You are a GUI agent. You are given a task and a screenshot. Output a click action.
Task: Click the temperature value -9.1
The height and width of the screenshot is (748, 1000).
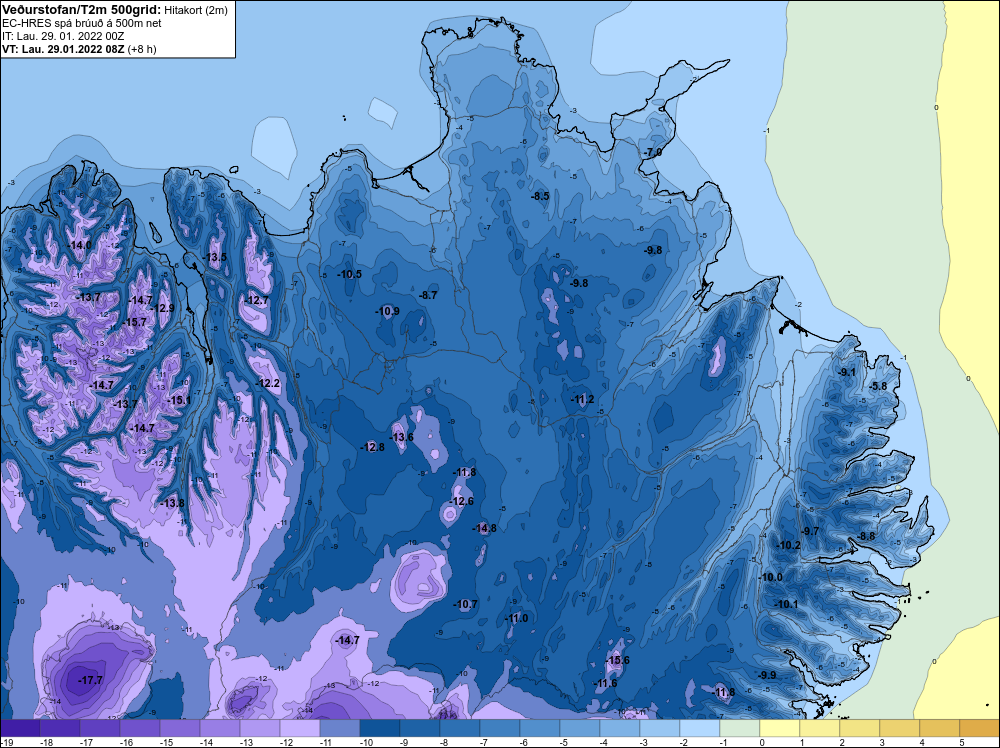coord(847,372)
